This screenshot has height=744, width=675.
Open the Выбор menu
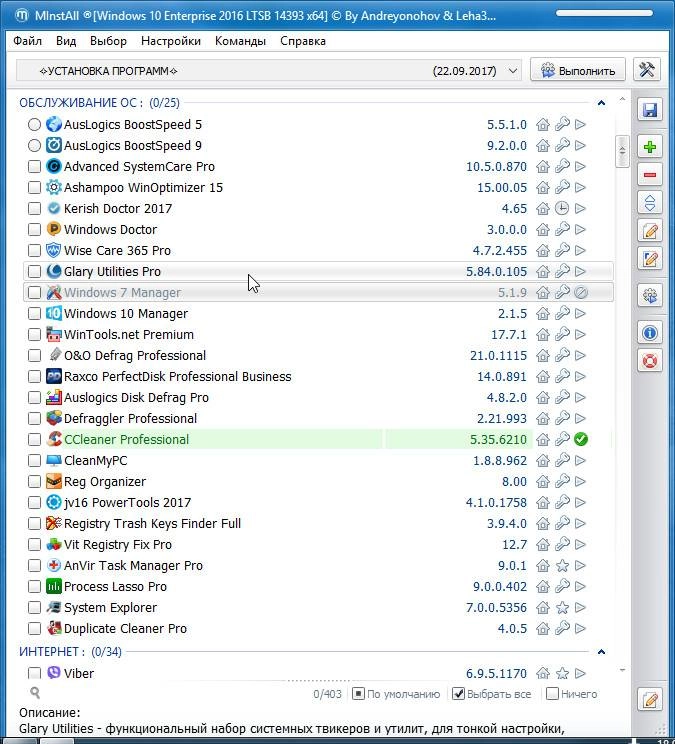pyautogui.click(x=108, y=41)
